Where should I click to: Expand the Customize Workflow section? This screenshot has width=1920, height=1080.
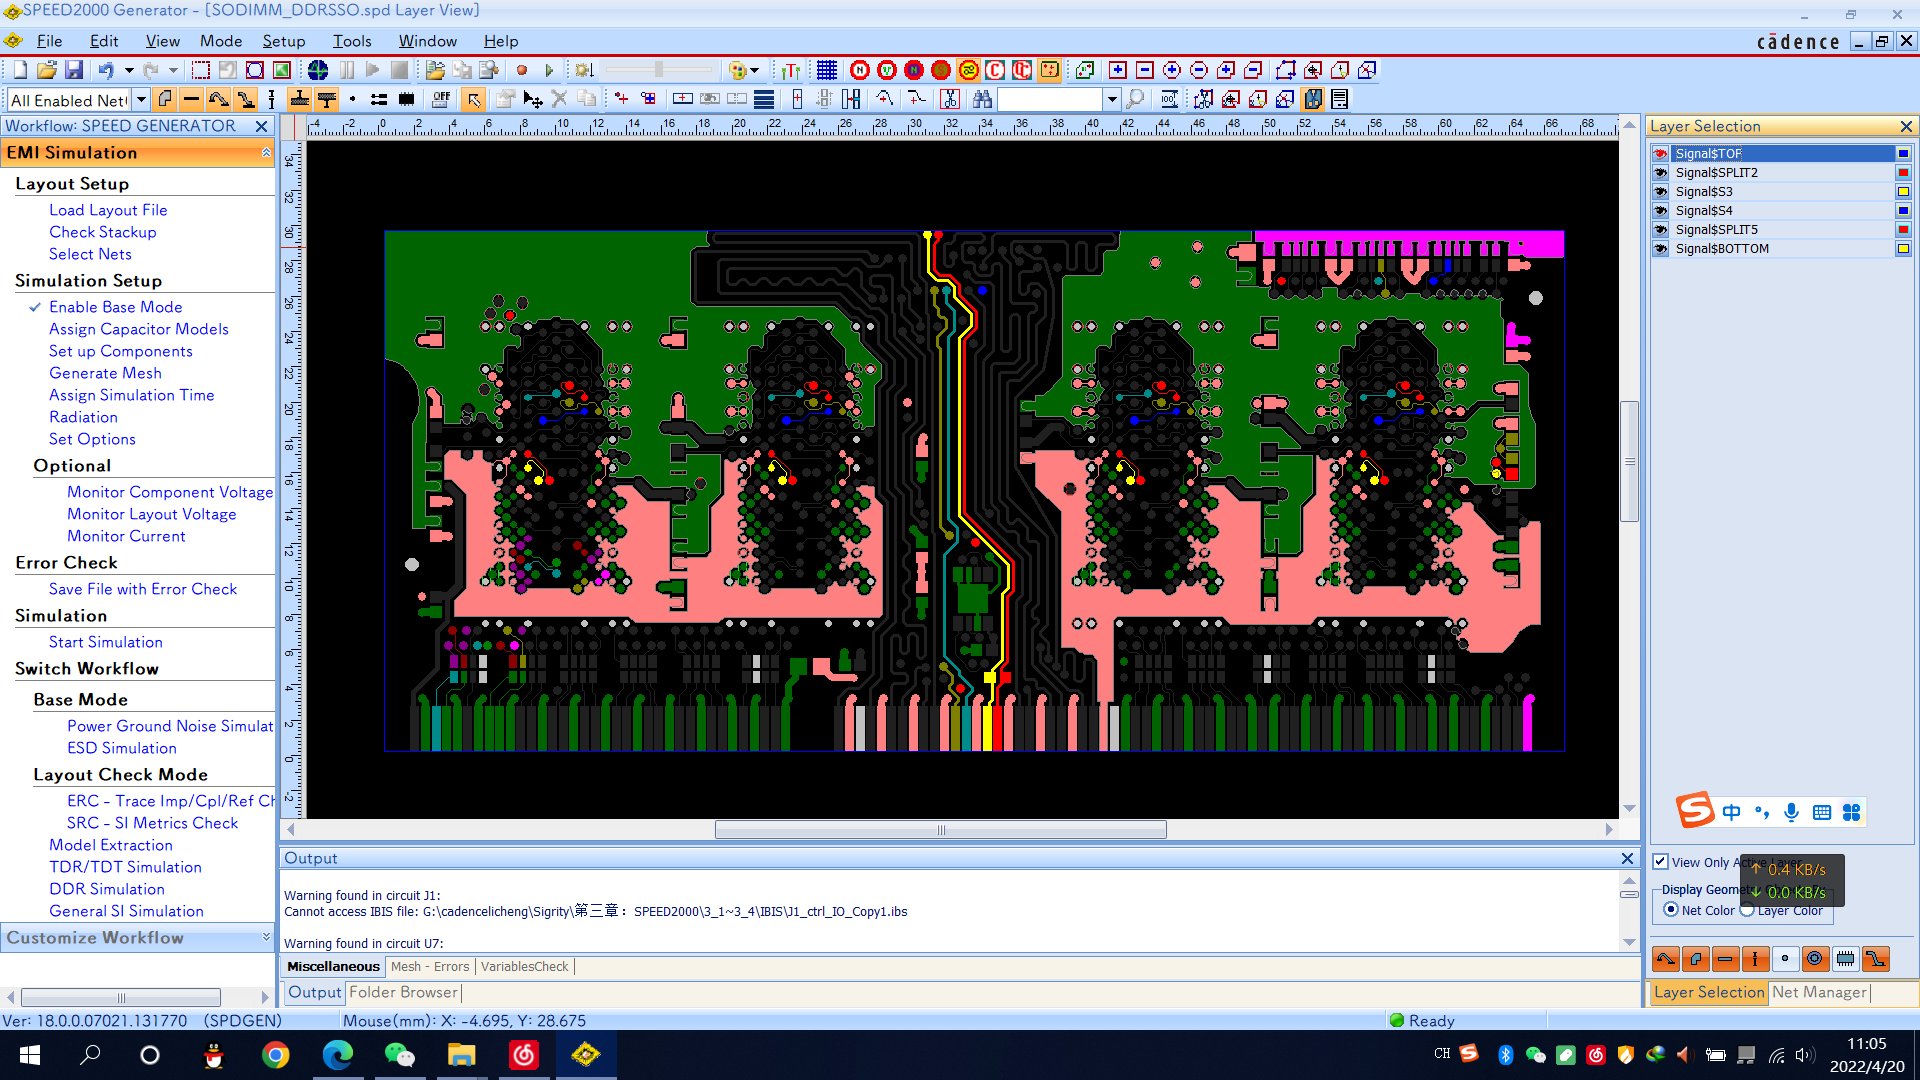coord(266,938)
